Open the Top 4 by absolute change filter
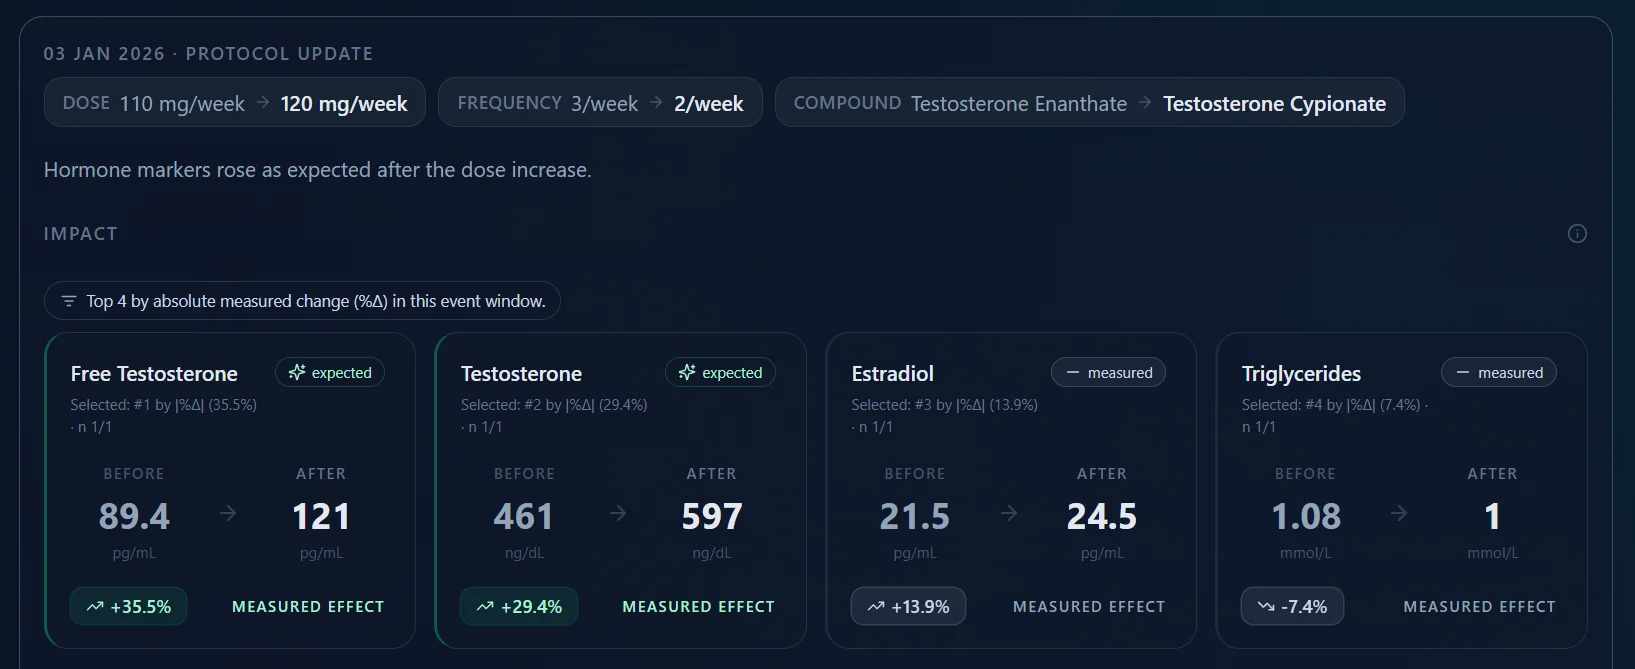The height and width of the screenshot is (669, 1635). click(302, 301)
